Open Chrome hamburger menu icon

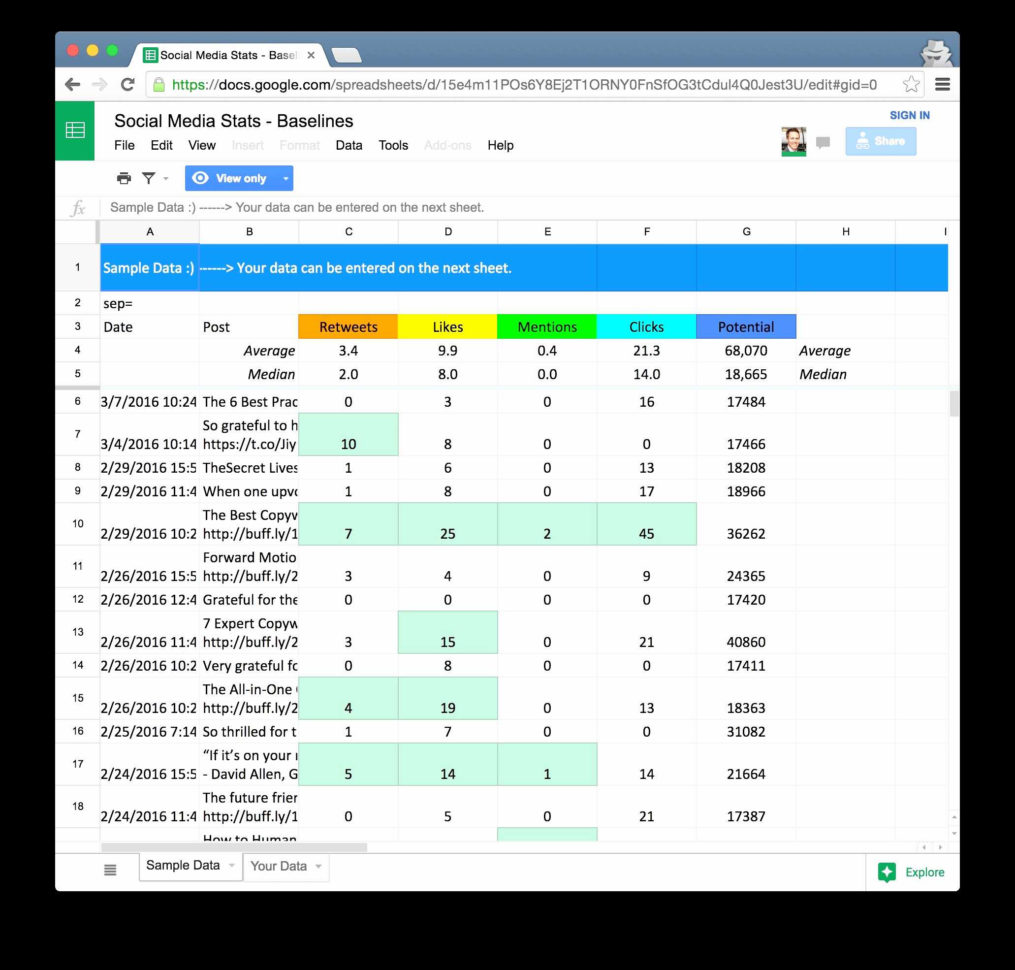942,85
